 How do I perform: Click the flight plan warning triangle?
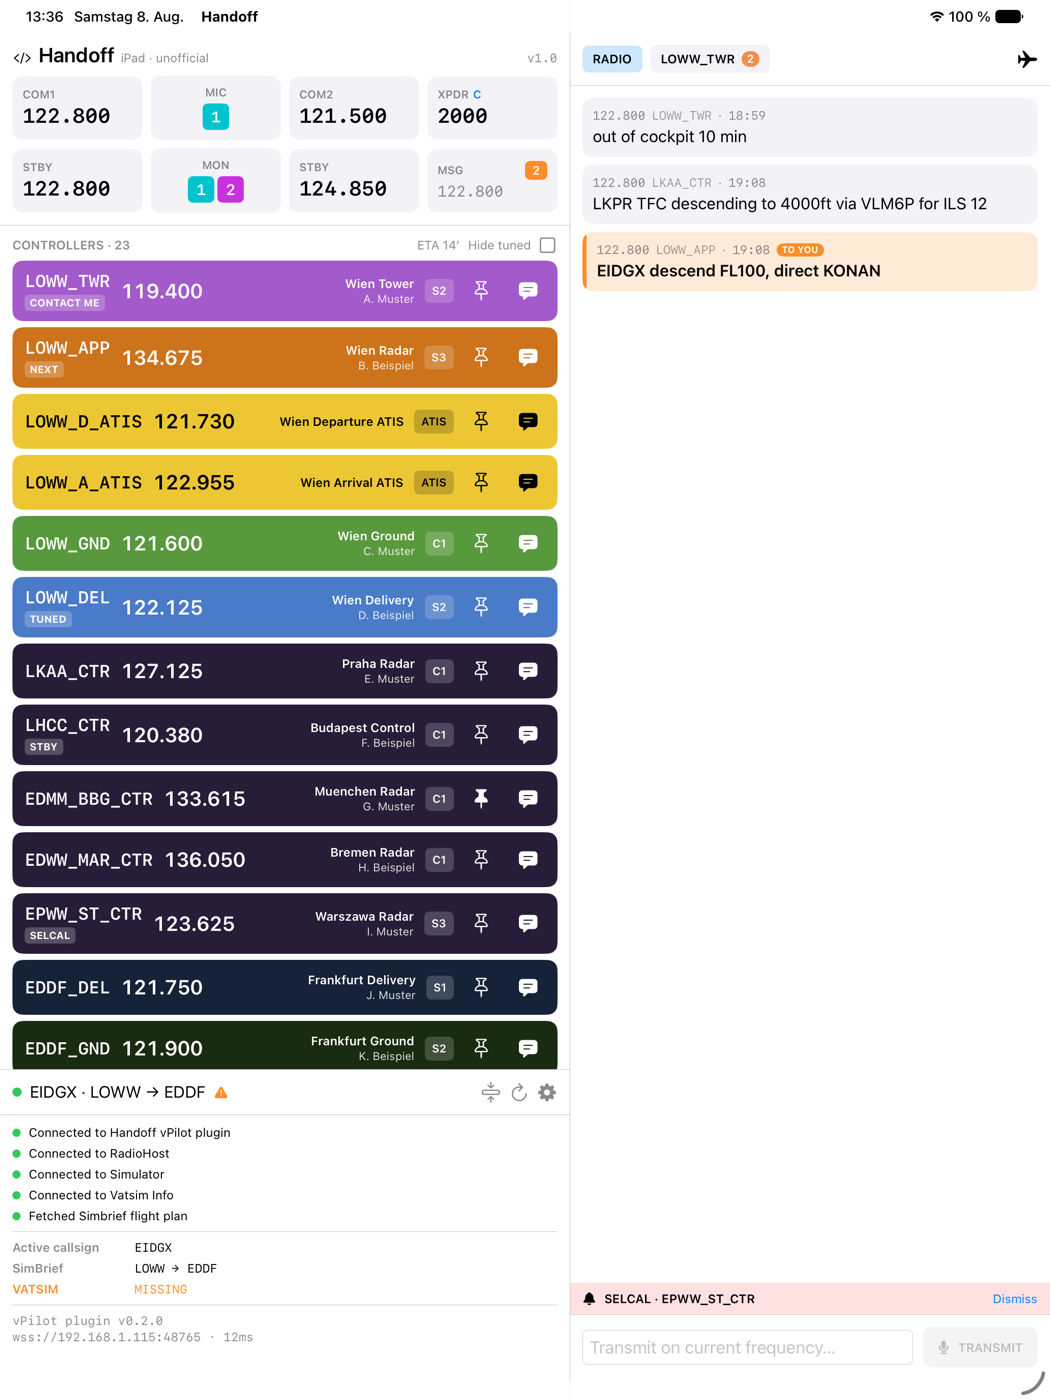click(x=221, y=1093)
